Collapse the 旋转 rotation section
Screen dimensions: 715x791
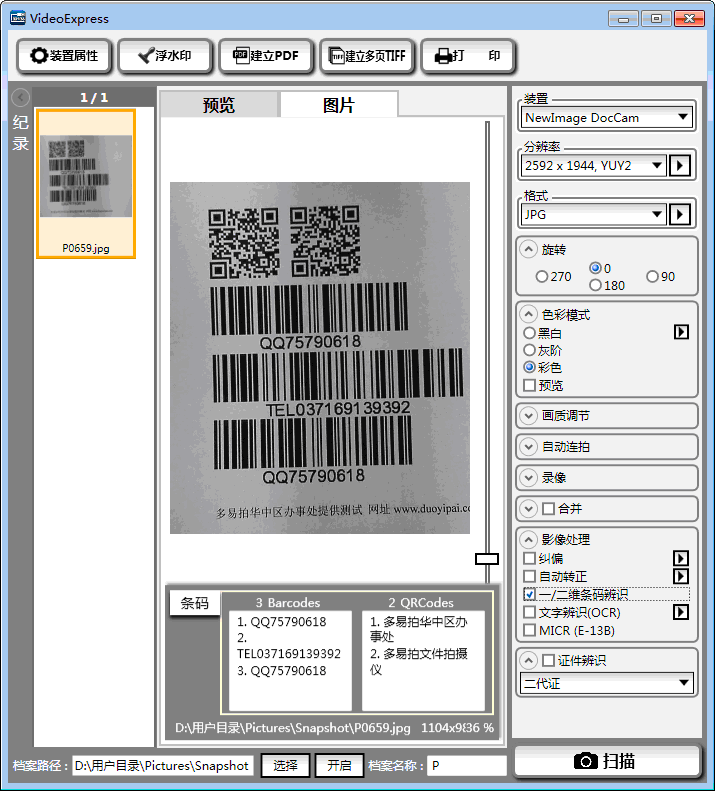pyautogui.click(x=528, y=249)
